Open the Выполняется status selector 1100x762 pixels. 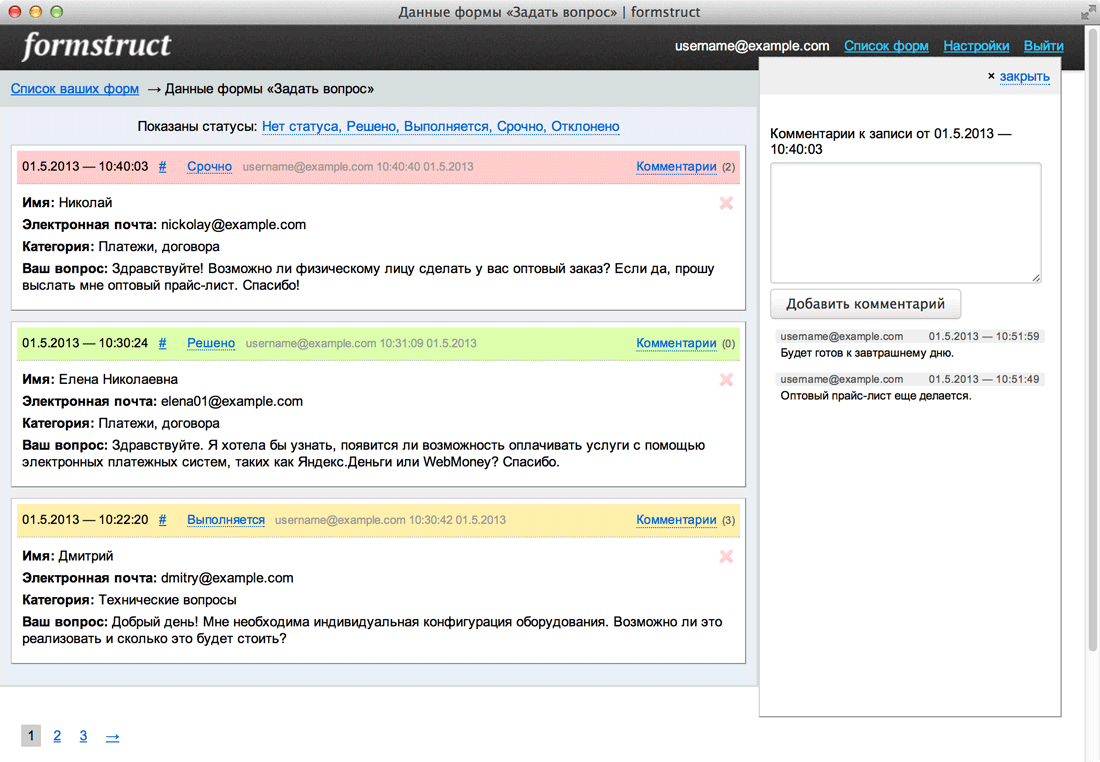[x=226, y=520]
